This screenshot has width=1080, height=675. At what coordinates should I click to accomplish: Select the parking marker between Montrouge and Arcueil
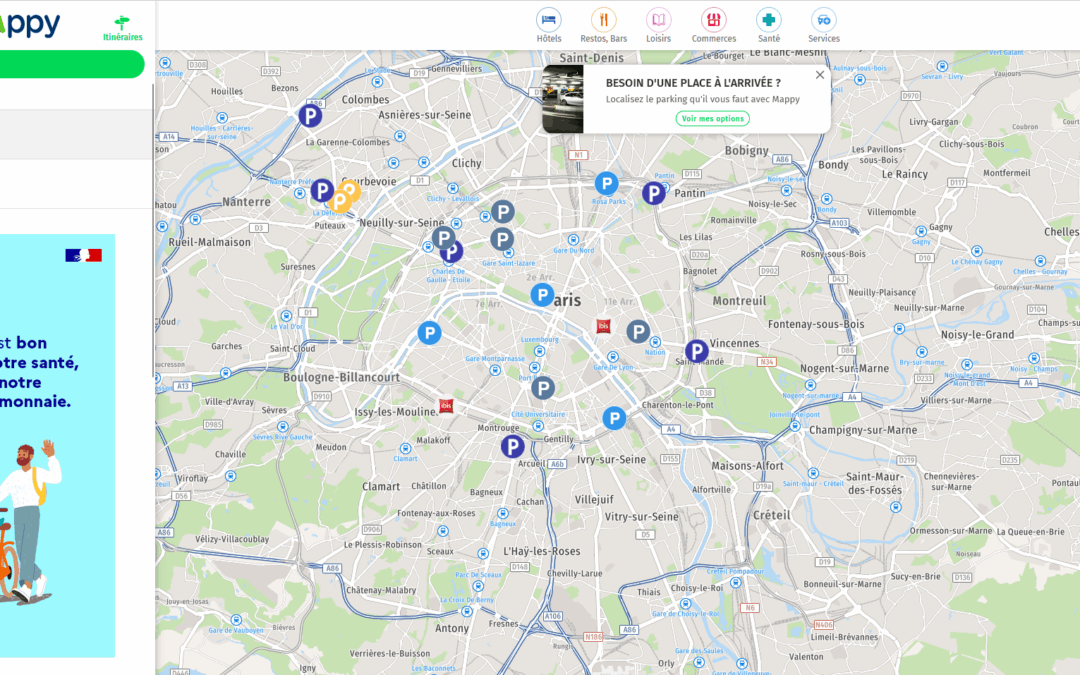tap(512, 446)
